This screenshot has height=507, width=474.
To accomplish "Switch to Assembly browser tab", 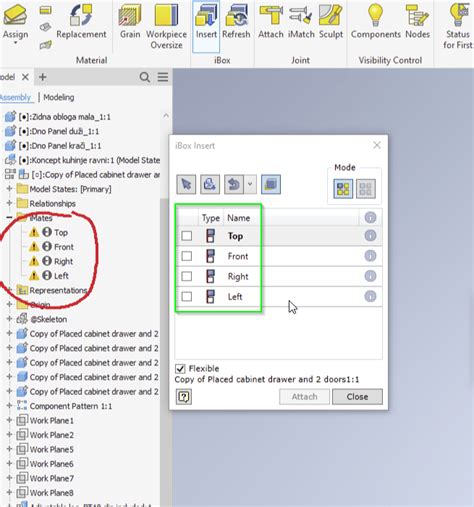I will 15,97.
